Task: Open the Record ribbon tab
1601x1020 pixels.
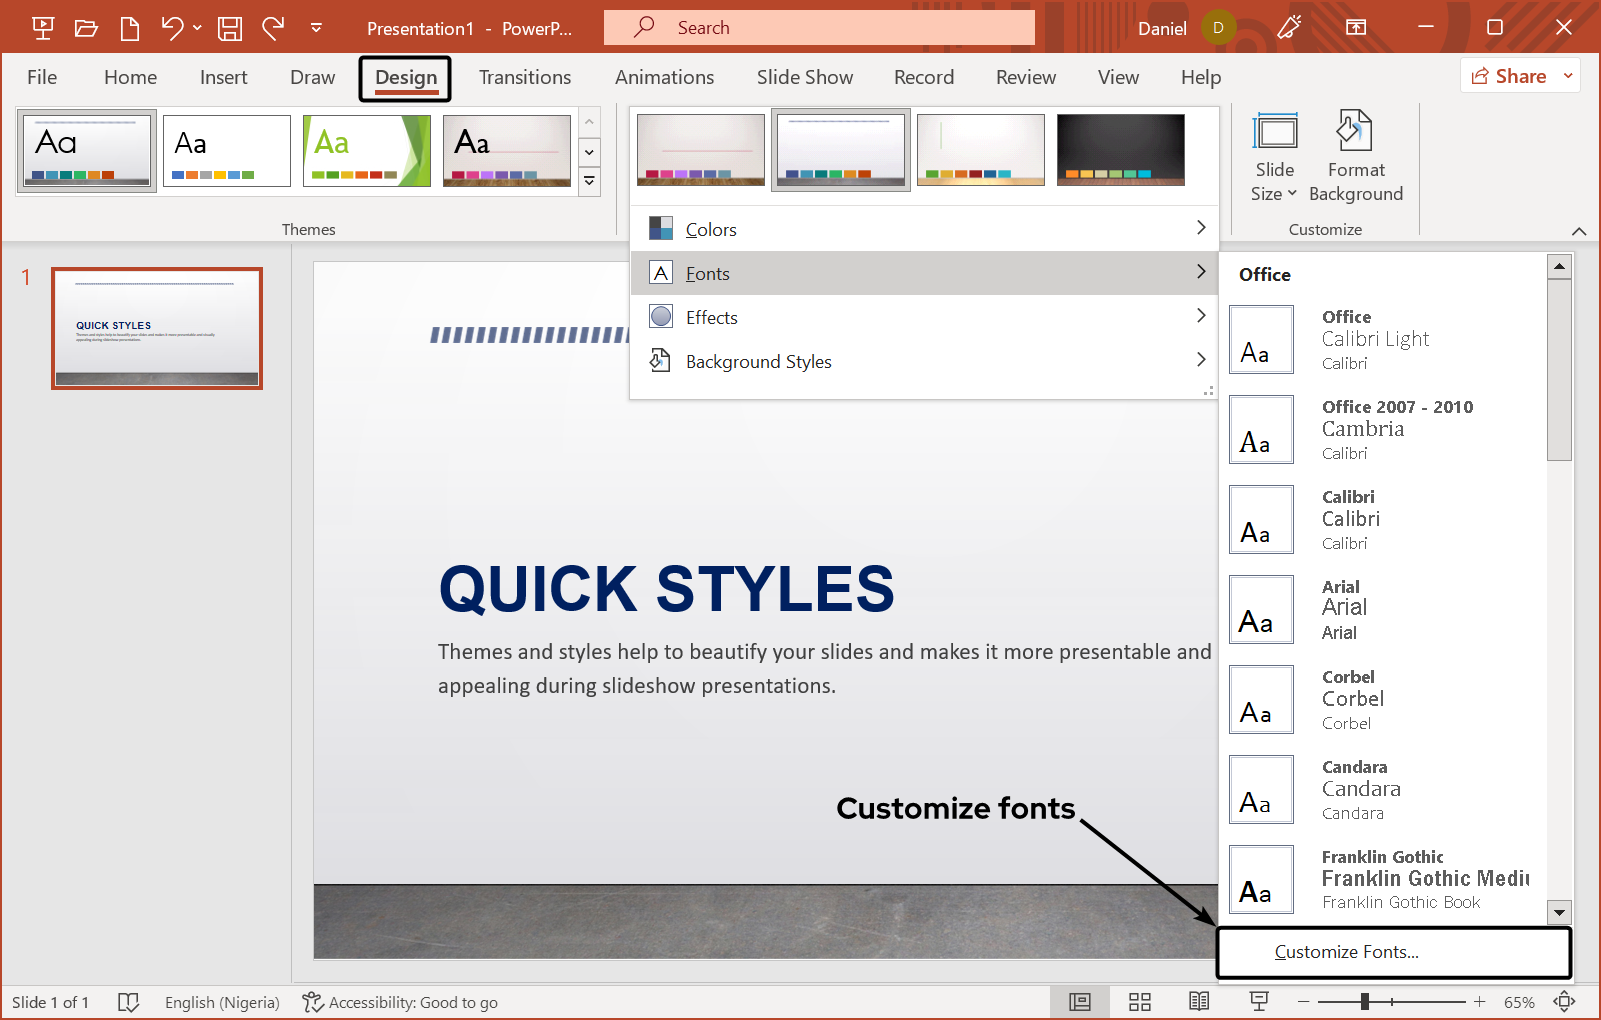Action: tap(923, 77)
